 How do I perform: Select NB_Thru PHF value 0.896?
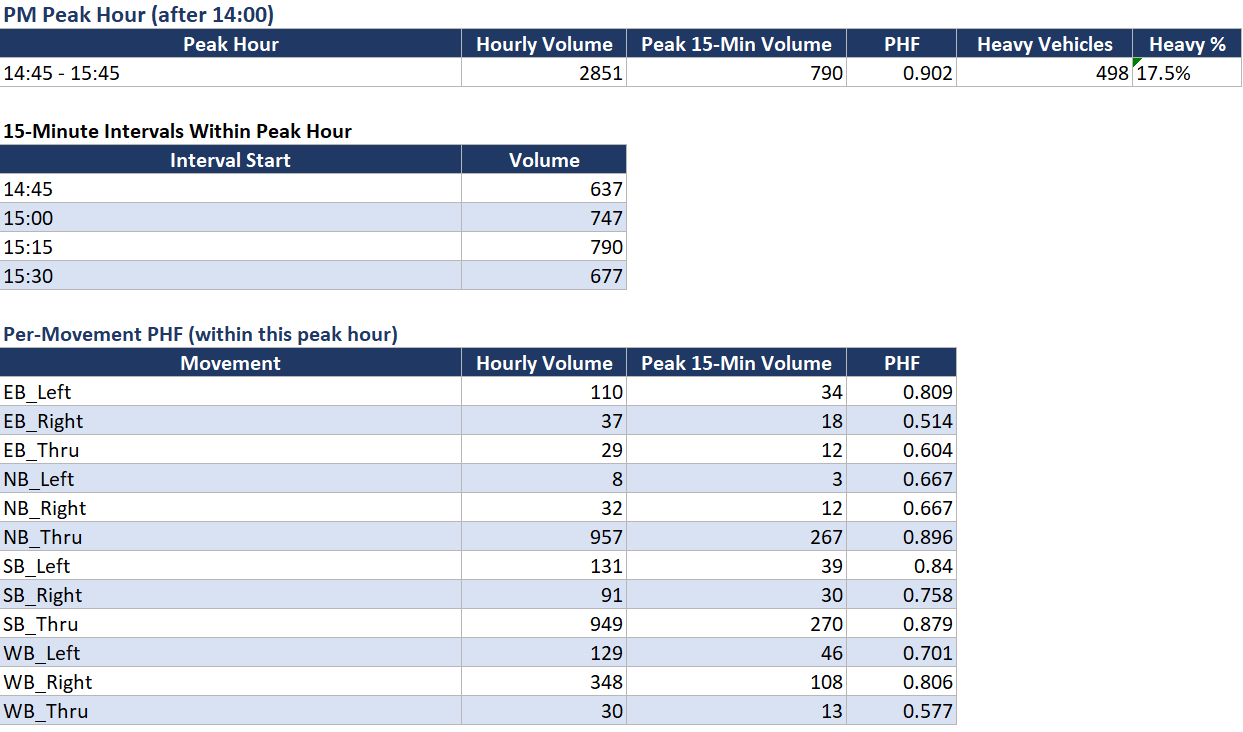901,537
